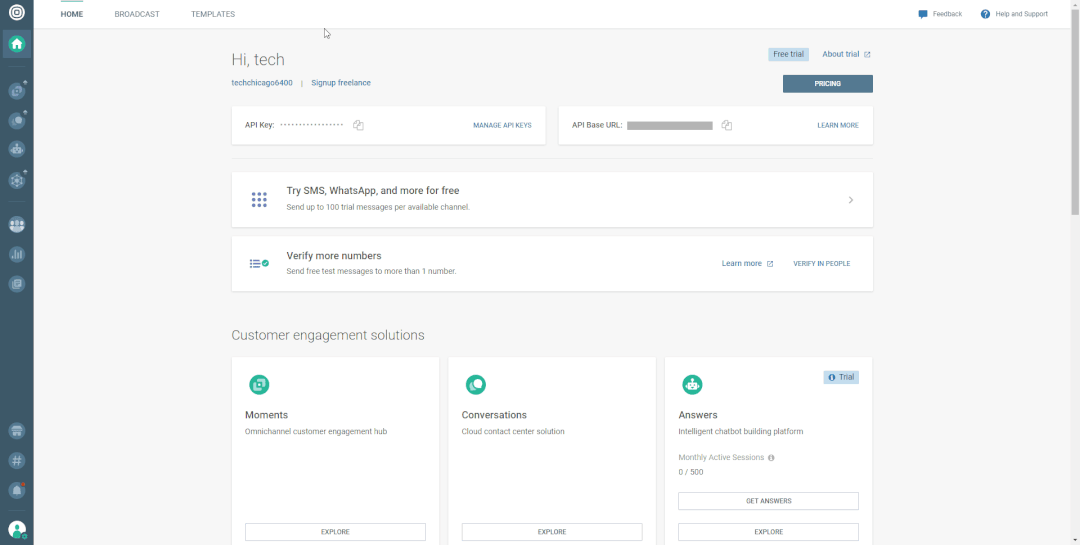
Task: Expand the Try SMS, WhatsApp chevron
Action: pyautogui.click(x=851, y=200)
